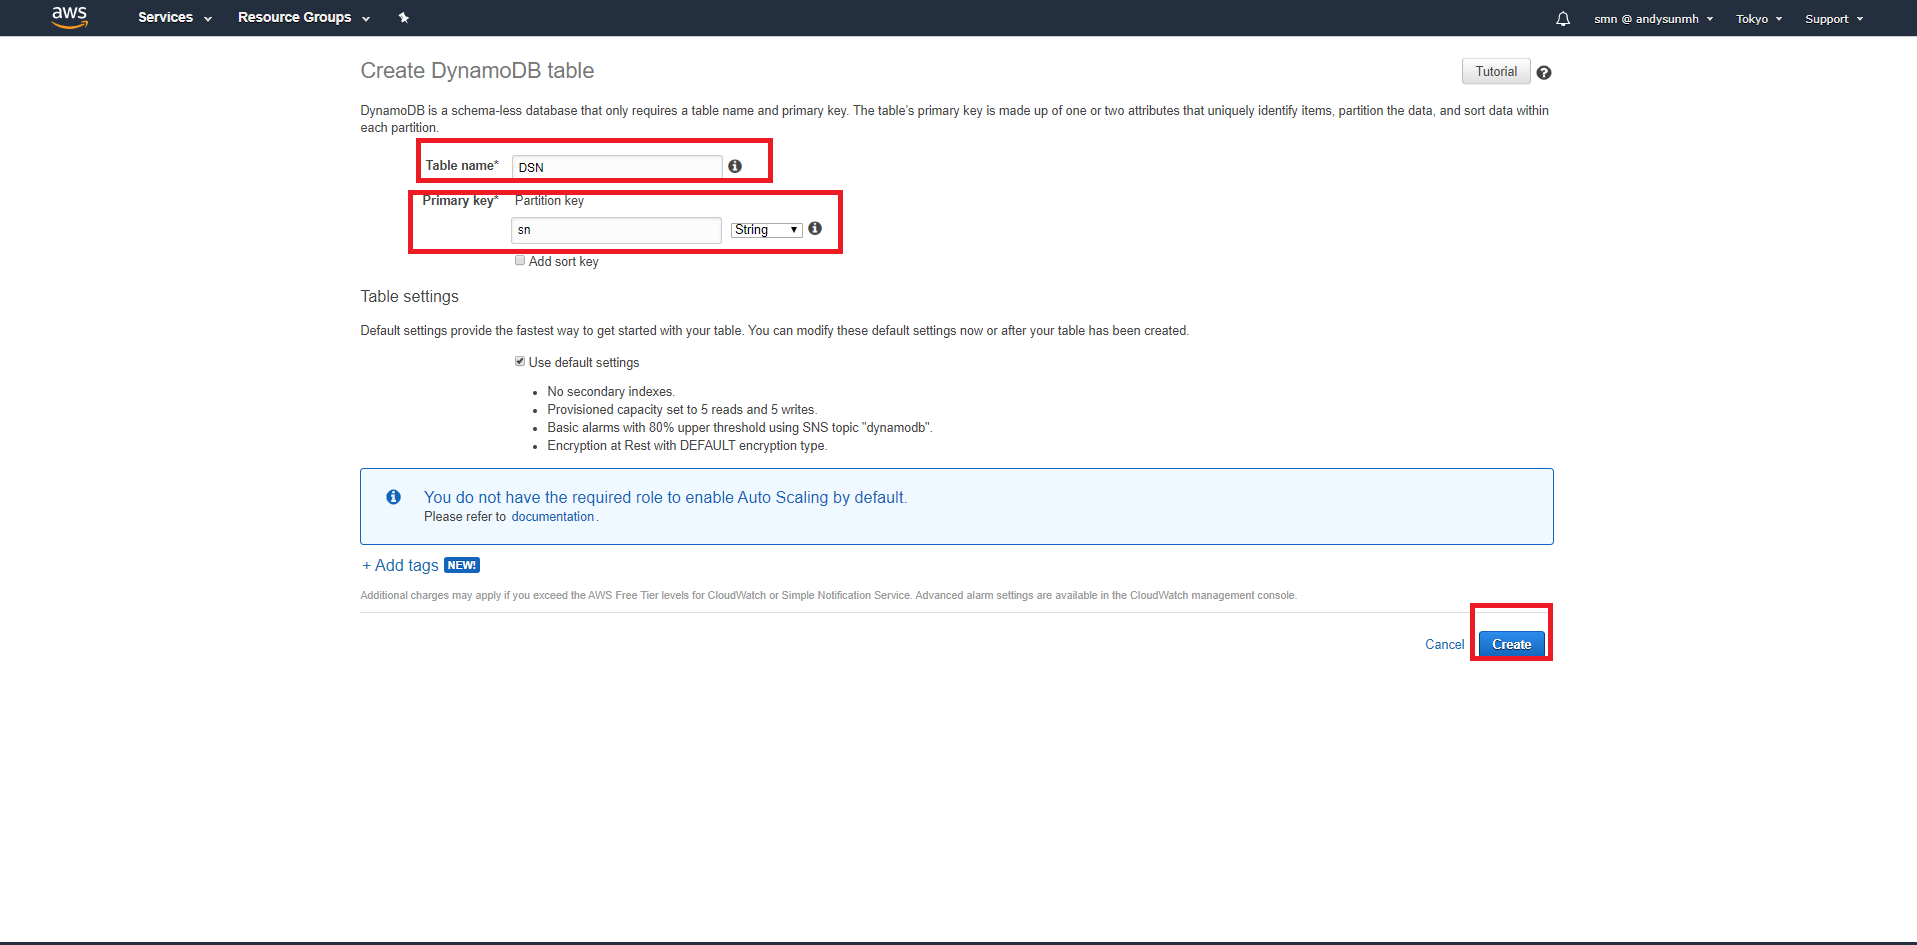This screenshot has height=945, width=1917.
Task: Click the Partition key label
Action: [x=549, y=201]
